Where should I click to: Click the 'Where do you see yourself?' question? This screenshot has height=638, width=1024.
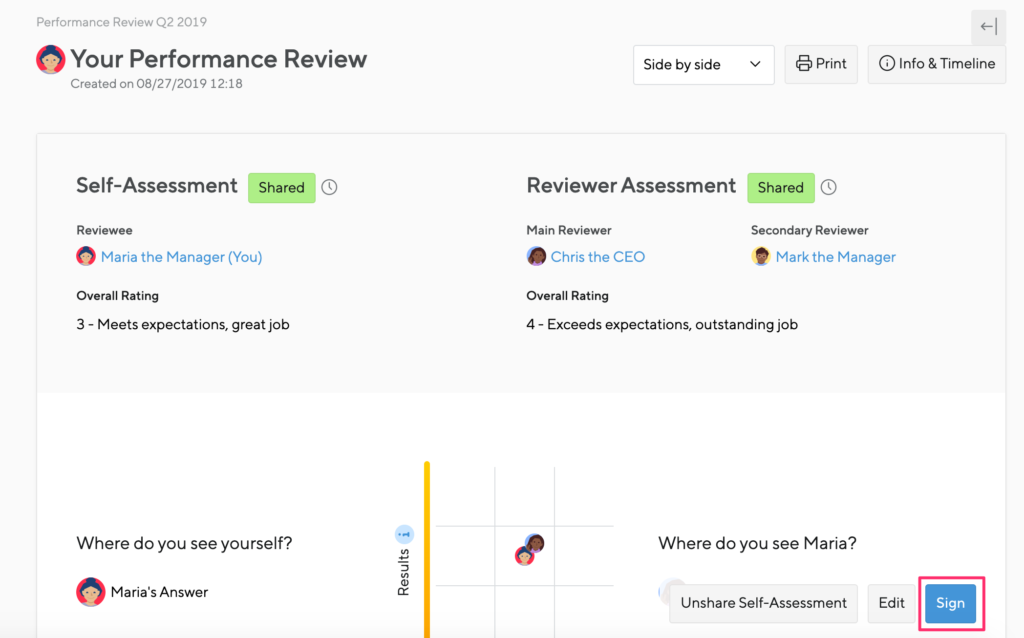pos(184,543)
